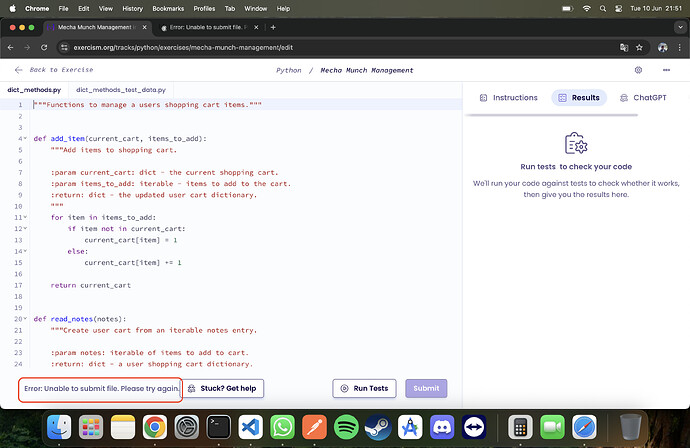Bookmark this page with star icon

click(x=639, y=48)
